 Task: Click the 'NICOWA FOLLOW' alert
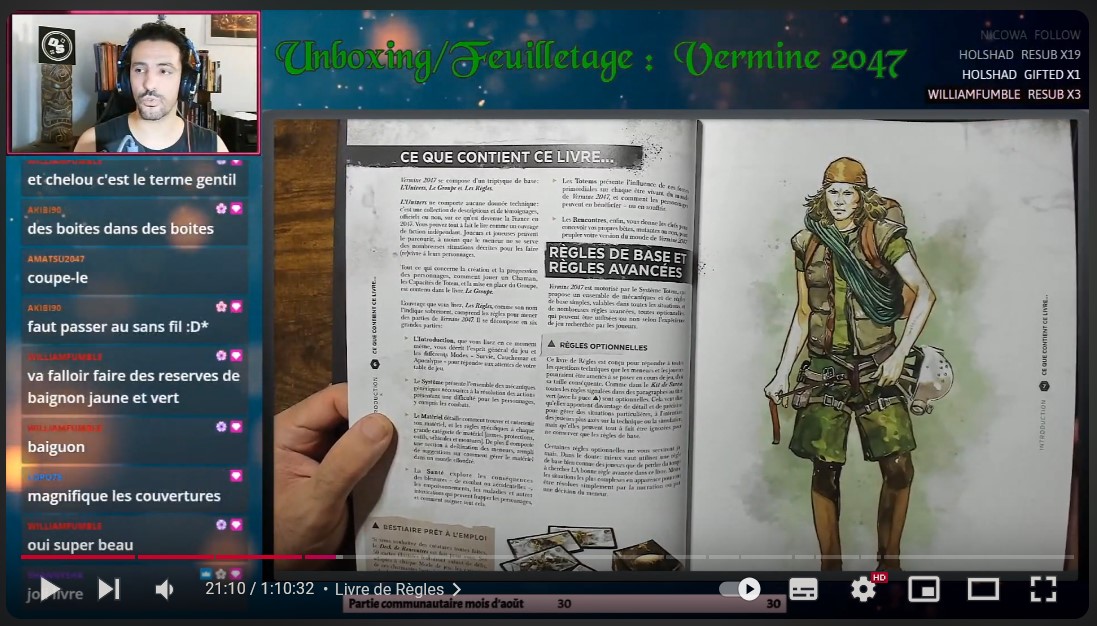[x=1030, y=35]
